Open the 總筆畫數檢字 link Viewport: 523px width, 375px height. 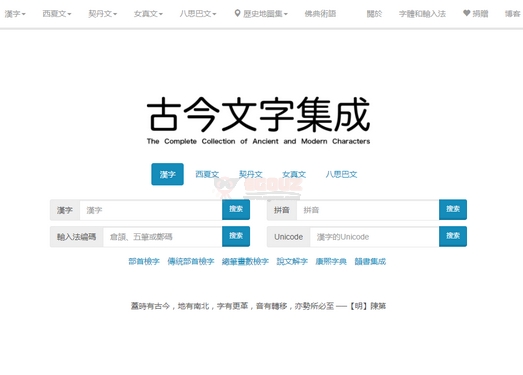[x=245, y=261]
